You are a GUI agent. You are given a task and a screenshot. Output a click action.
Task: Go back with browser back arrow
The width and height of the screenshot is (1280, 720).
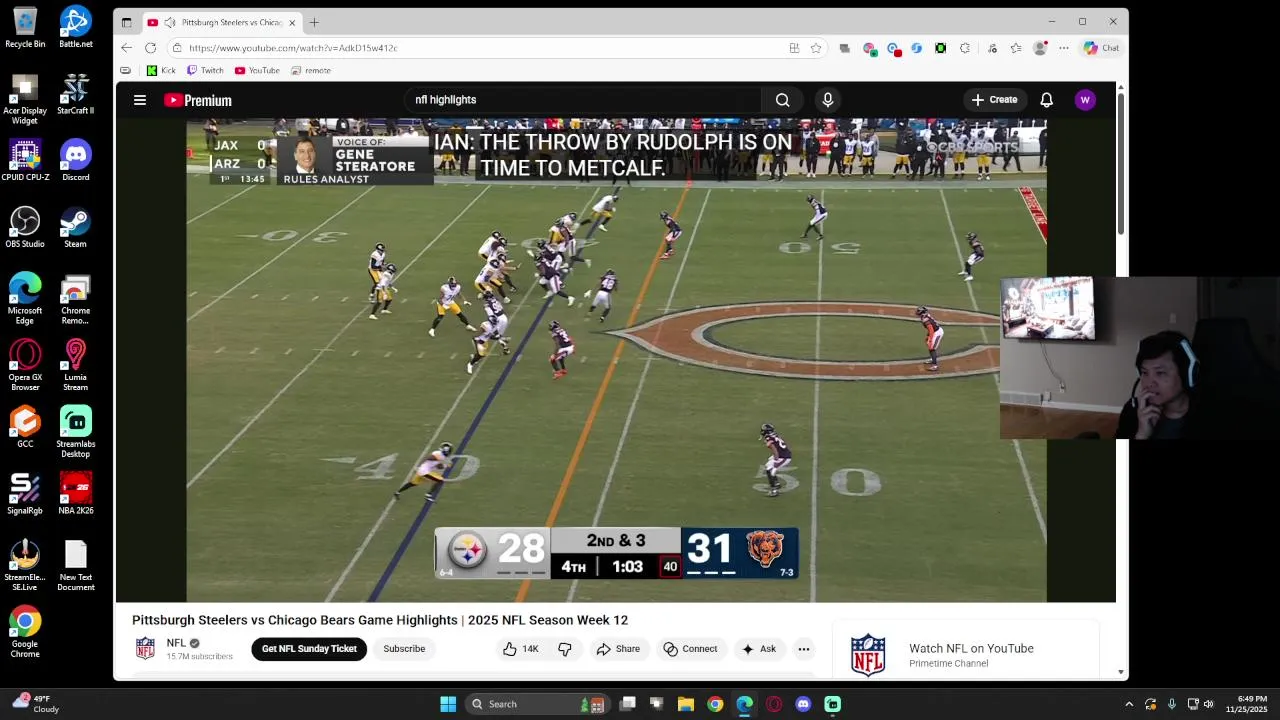coord(126,48)
